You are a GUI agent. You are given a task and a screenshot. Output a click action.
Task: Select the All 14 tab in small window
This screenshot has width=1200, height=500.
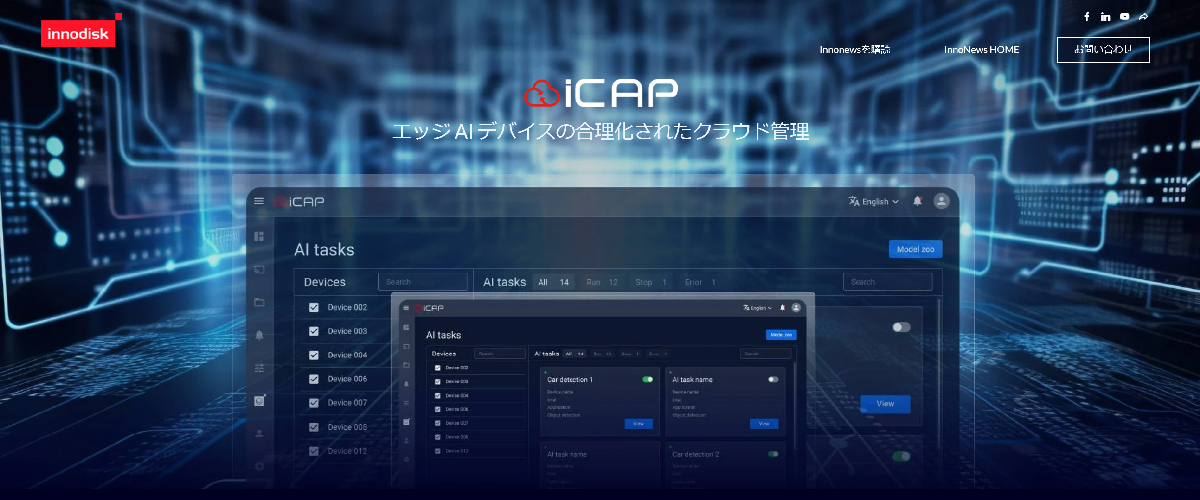pos(574,353)
